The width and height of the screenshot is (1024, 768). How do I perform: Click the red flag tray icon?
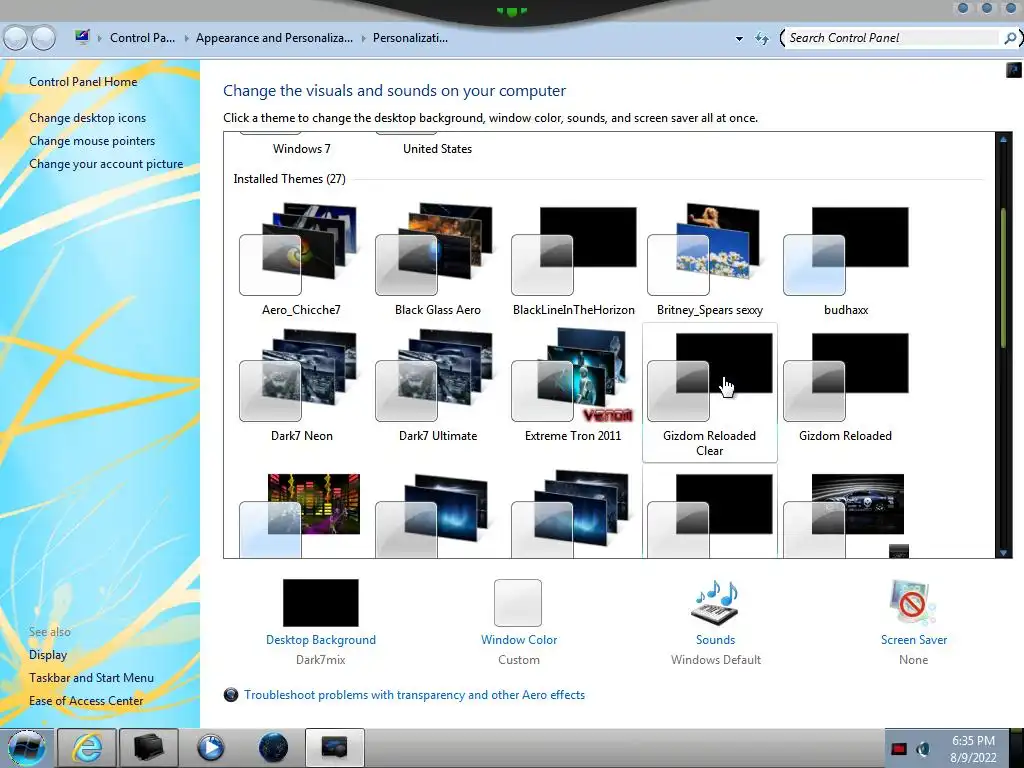pos(899,749)
